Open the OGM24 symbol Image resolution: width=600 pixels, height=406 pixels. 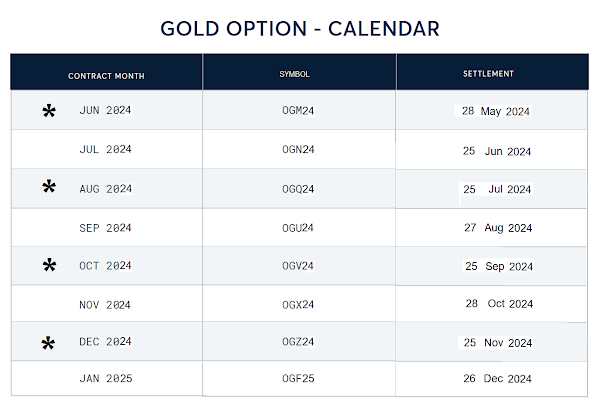[299, 111]
